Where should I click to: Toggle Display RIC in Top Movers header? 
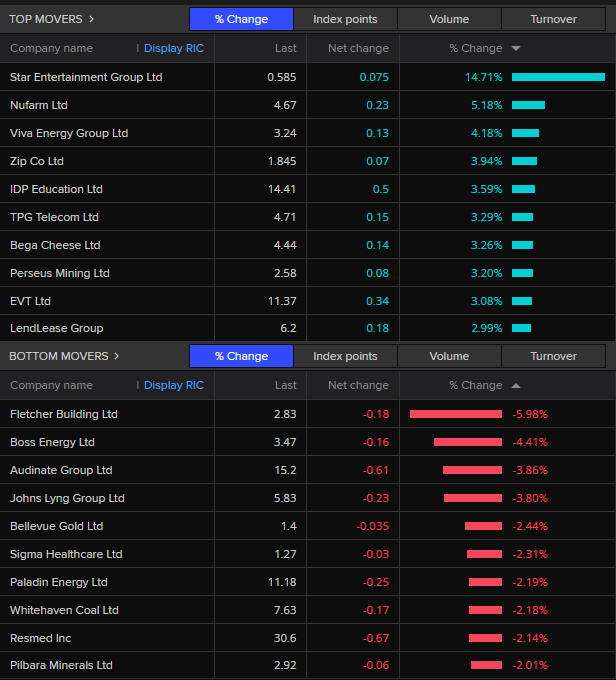pos(173,48)
